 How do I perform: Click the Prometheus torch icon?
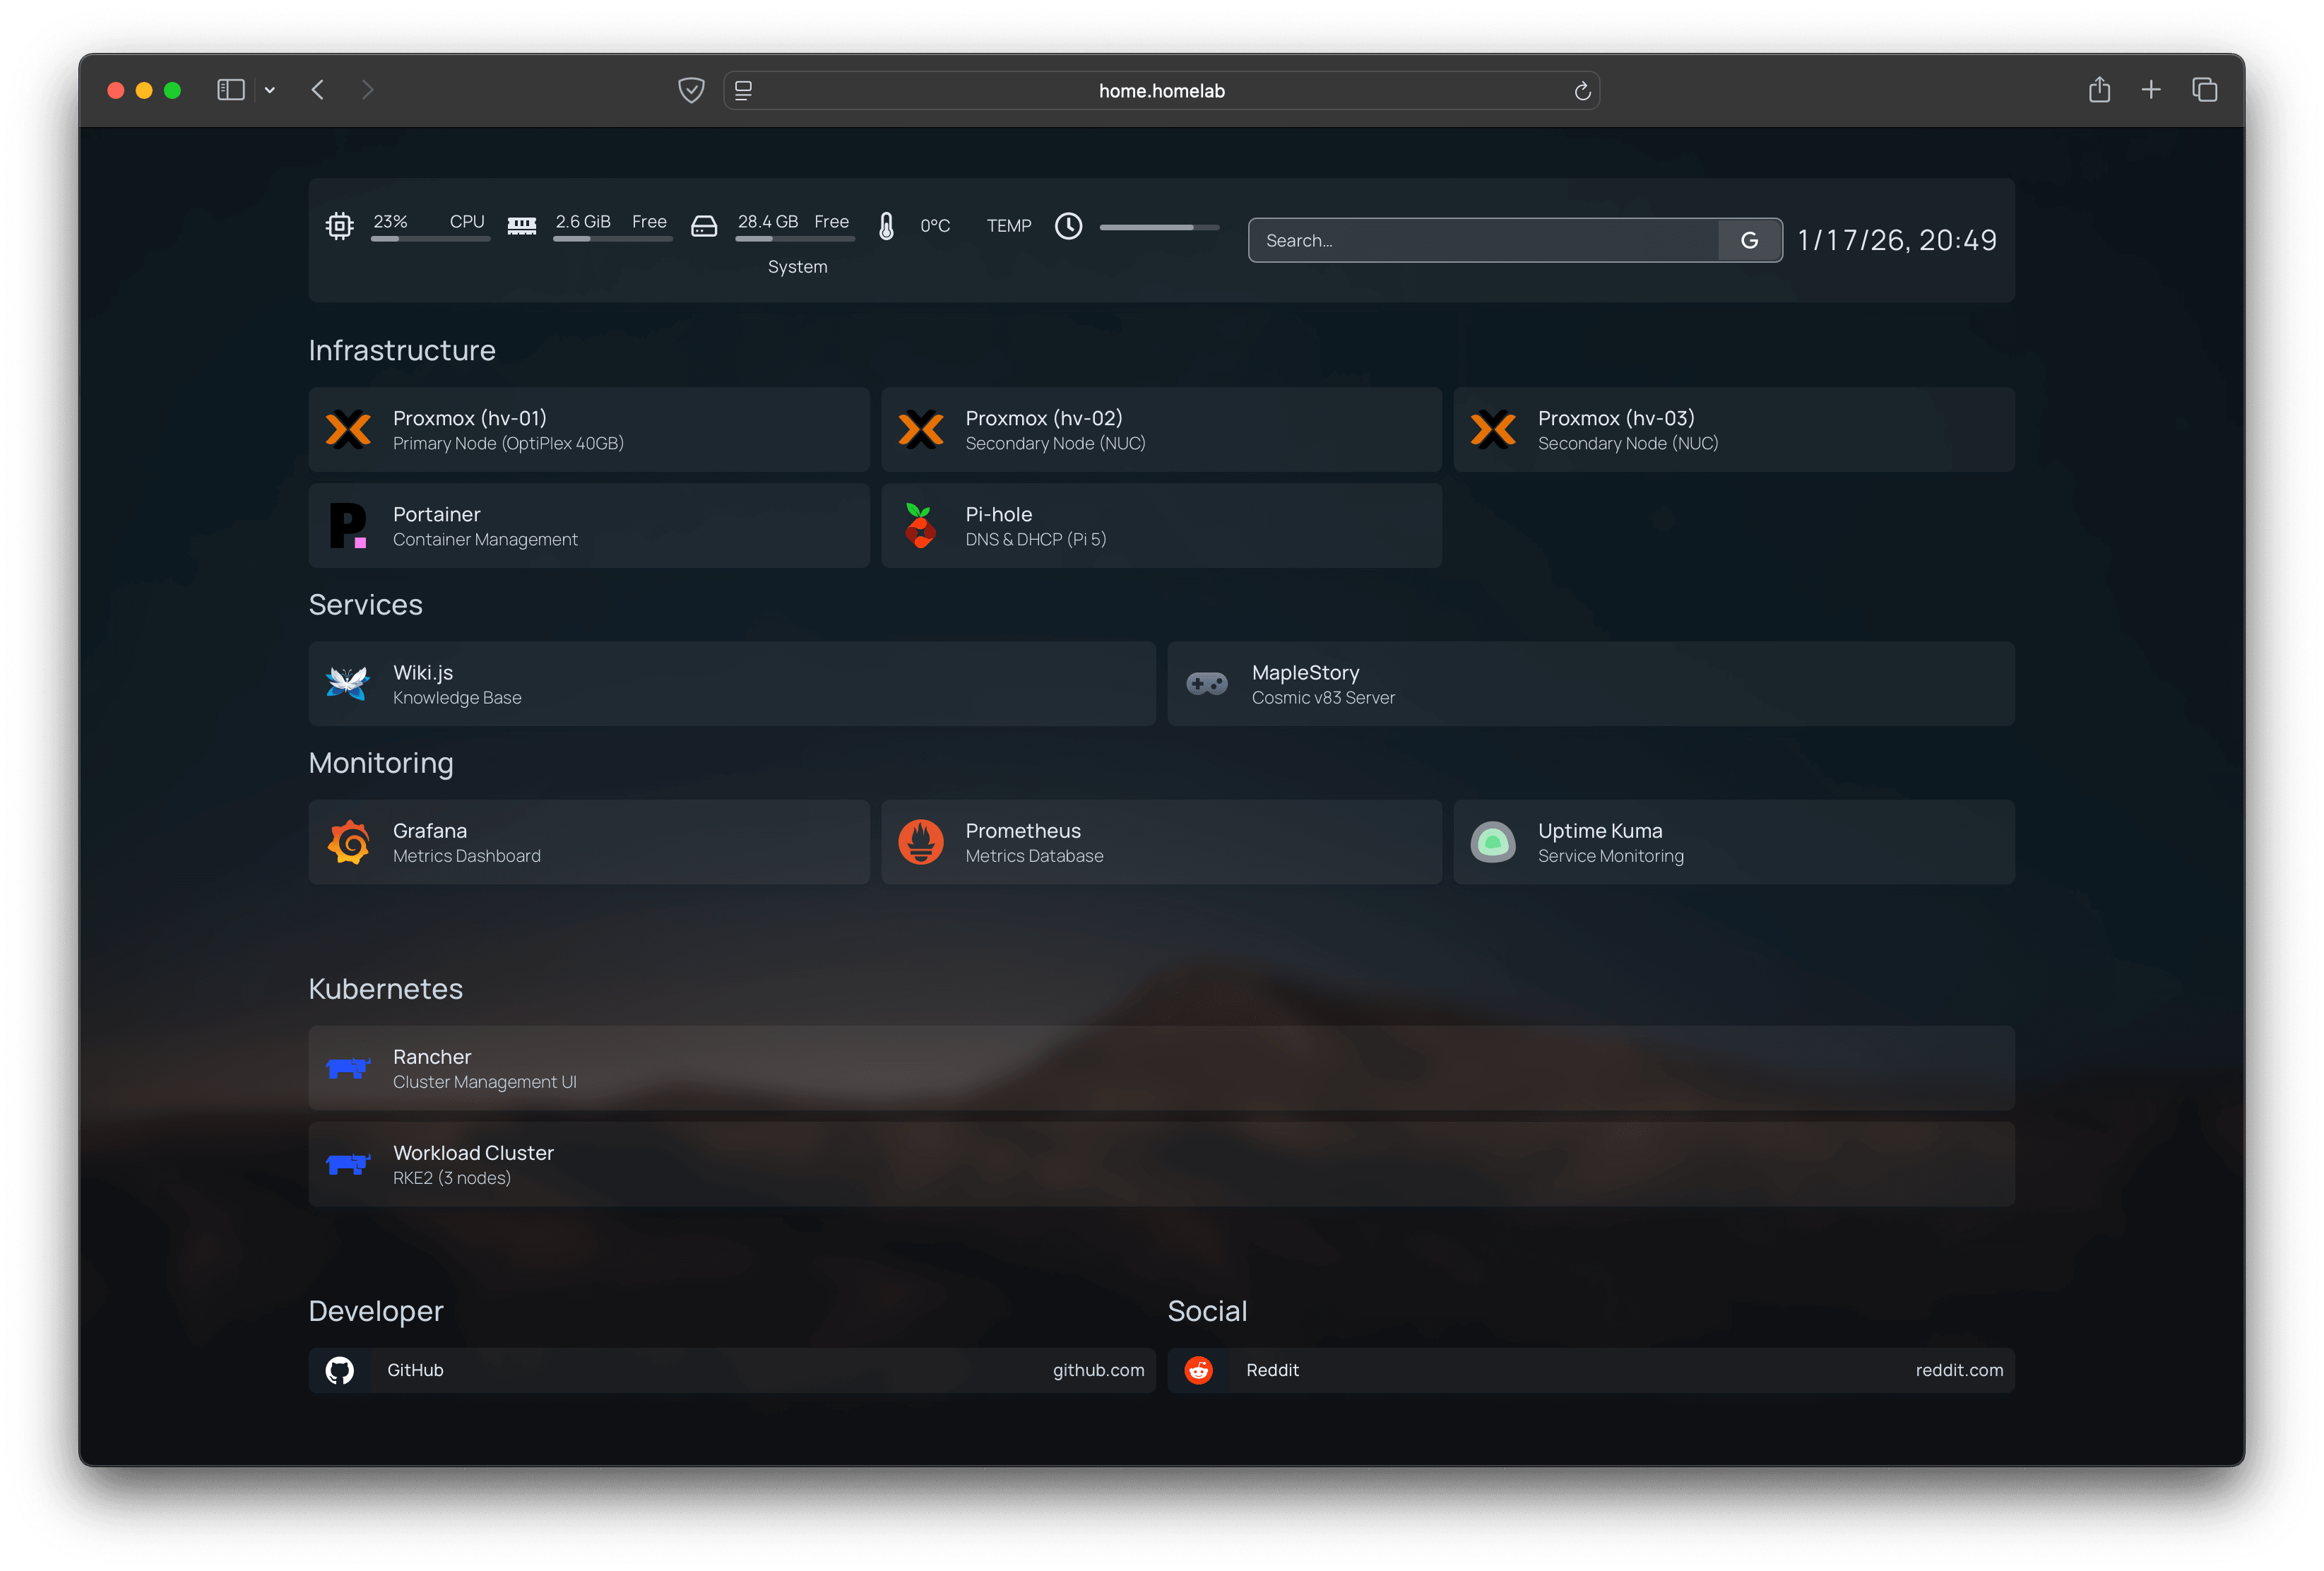(x=921, y=842)
